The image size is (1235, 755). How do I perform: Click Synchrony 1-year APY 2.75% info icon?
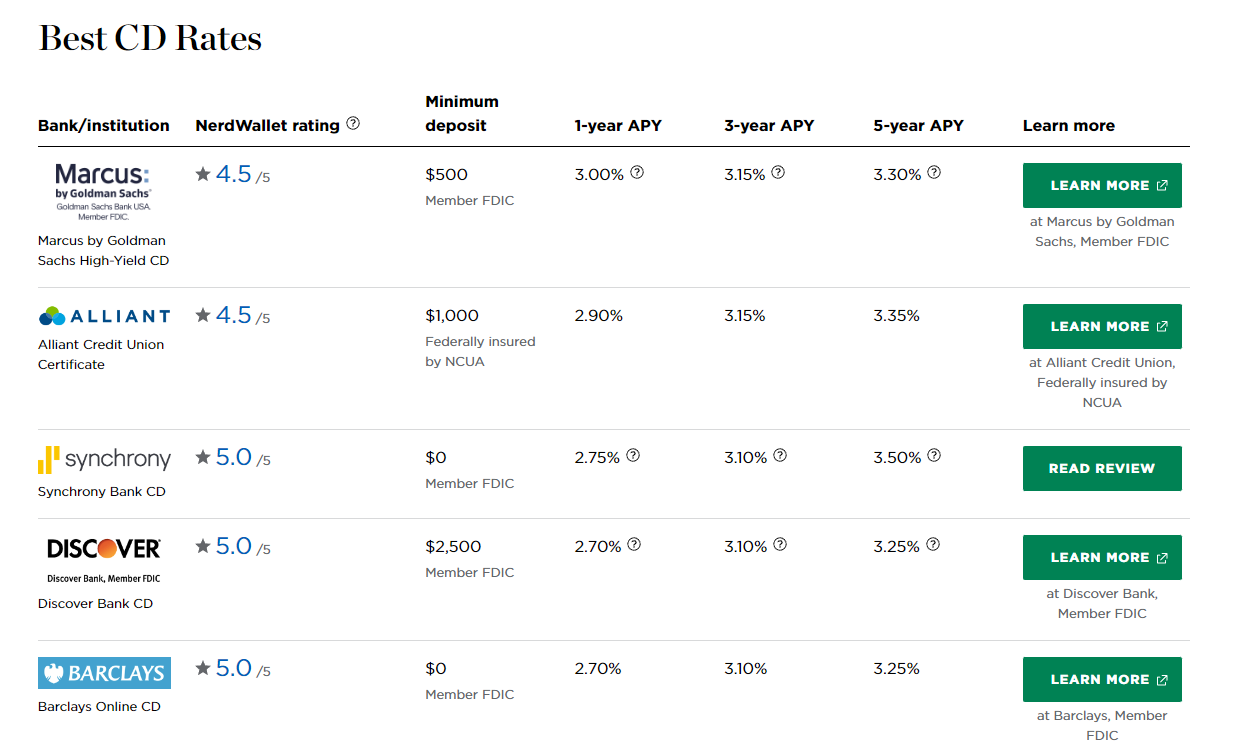tap(633, 456)
